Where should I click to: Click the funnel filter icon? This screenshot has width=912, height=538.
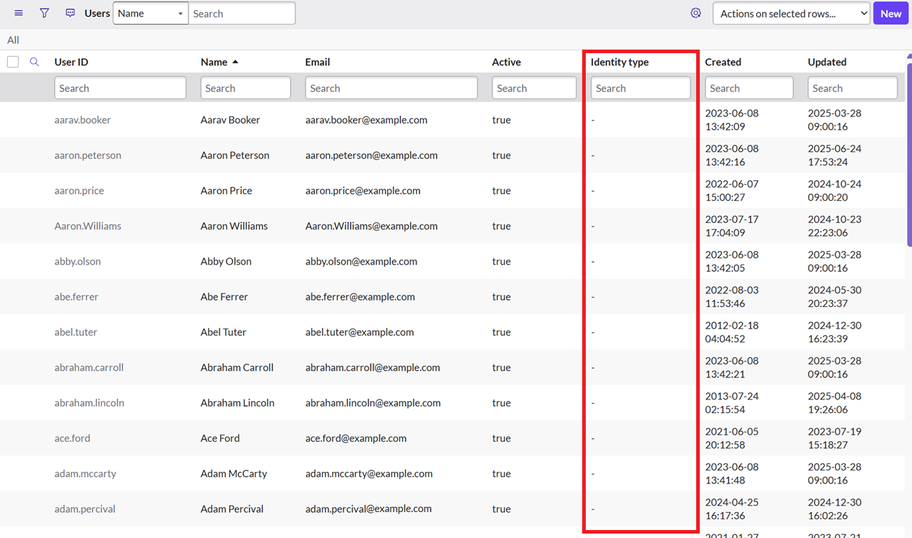44,13
